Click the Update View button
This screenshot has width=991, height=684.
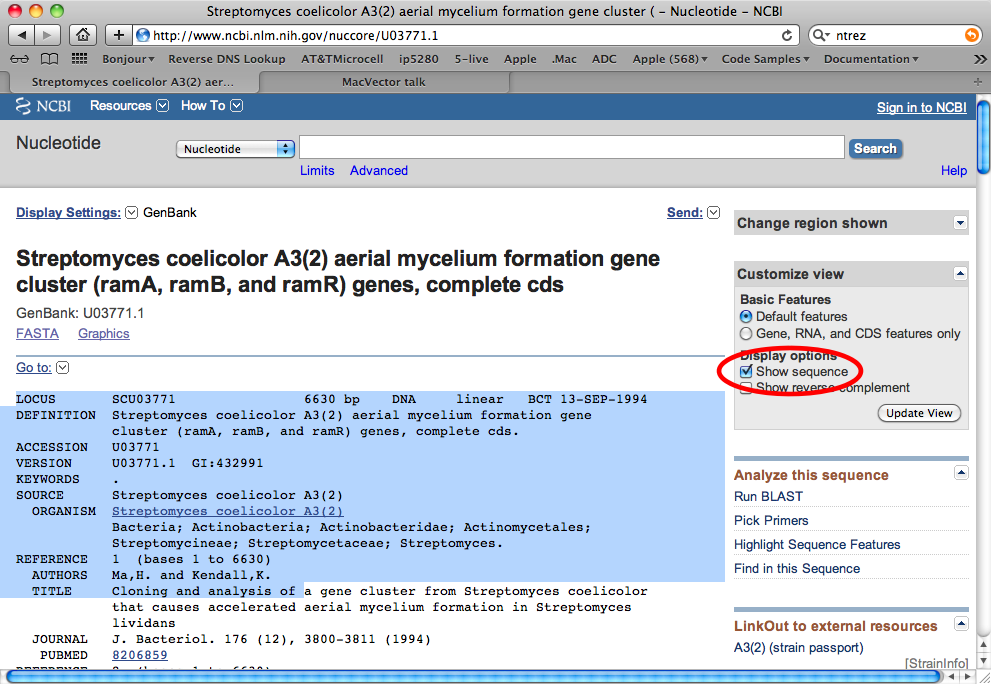tap(919, 413)
